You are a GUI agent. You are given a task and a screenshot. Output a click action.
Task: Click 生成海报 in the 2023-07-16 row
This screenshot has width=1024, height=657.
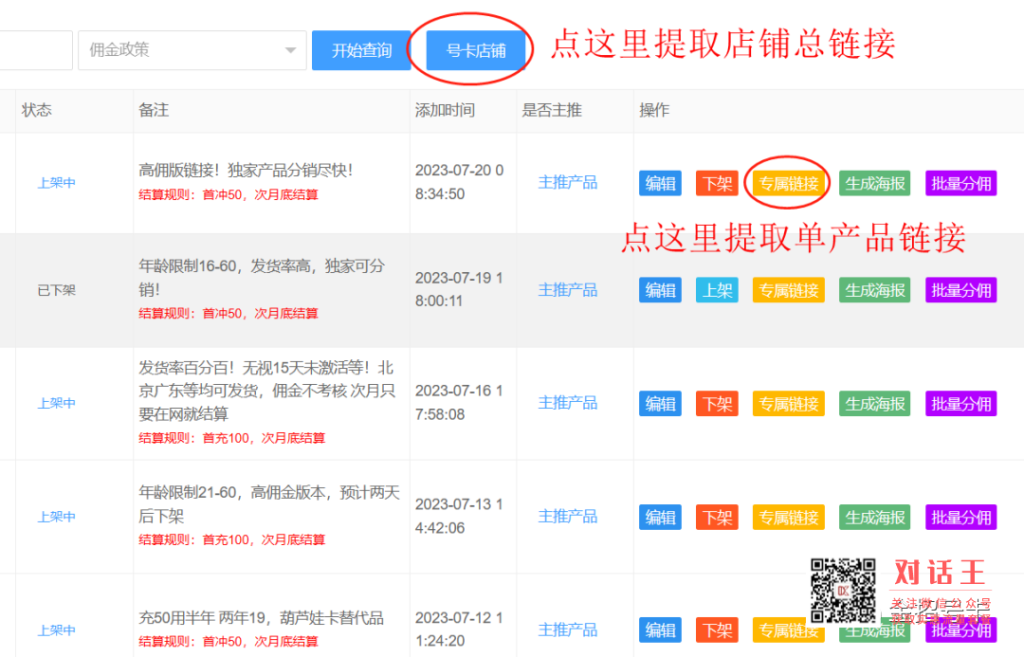pyautogui.click(x=874, y=404)
